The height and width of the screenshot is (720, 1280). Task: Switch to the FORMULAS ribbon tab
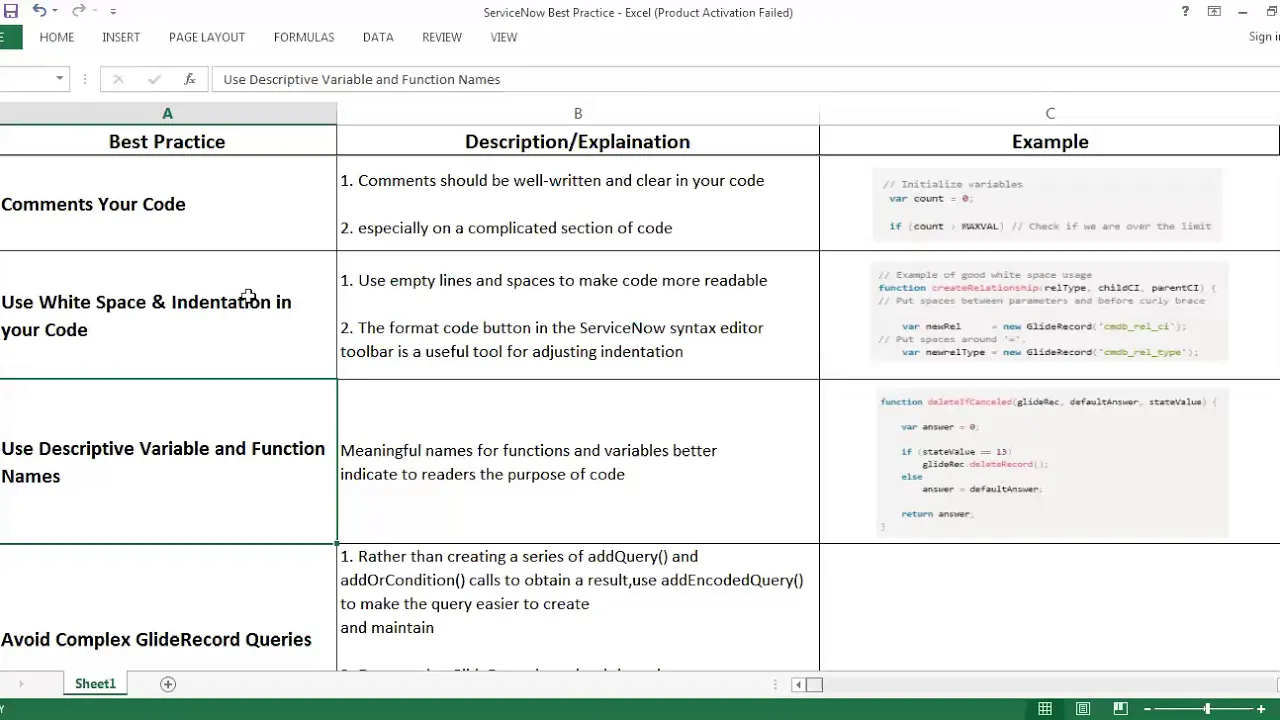(x=304, y=37)
